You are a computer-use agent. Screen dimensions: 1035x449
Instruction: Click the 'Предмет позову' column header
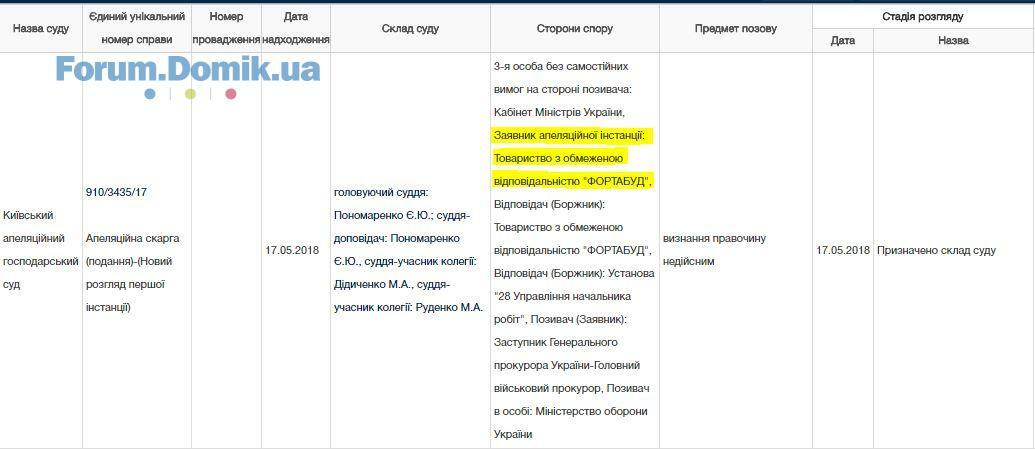tap(735, 28)
